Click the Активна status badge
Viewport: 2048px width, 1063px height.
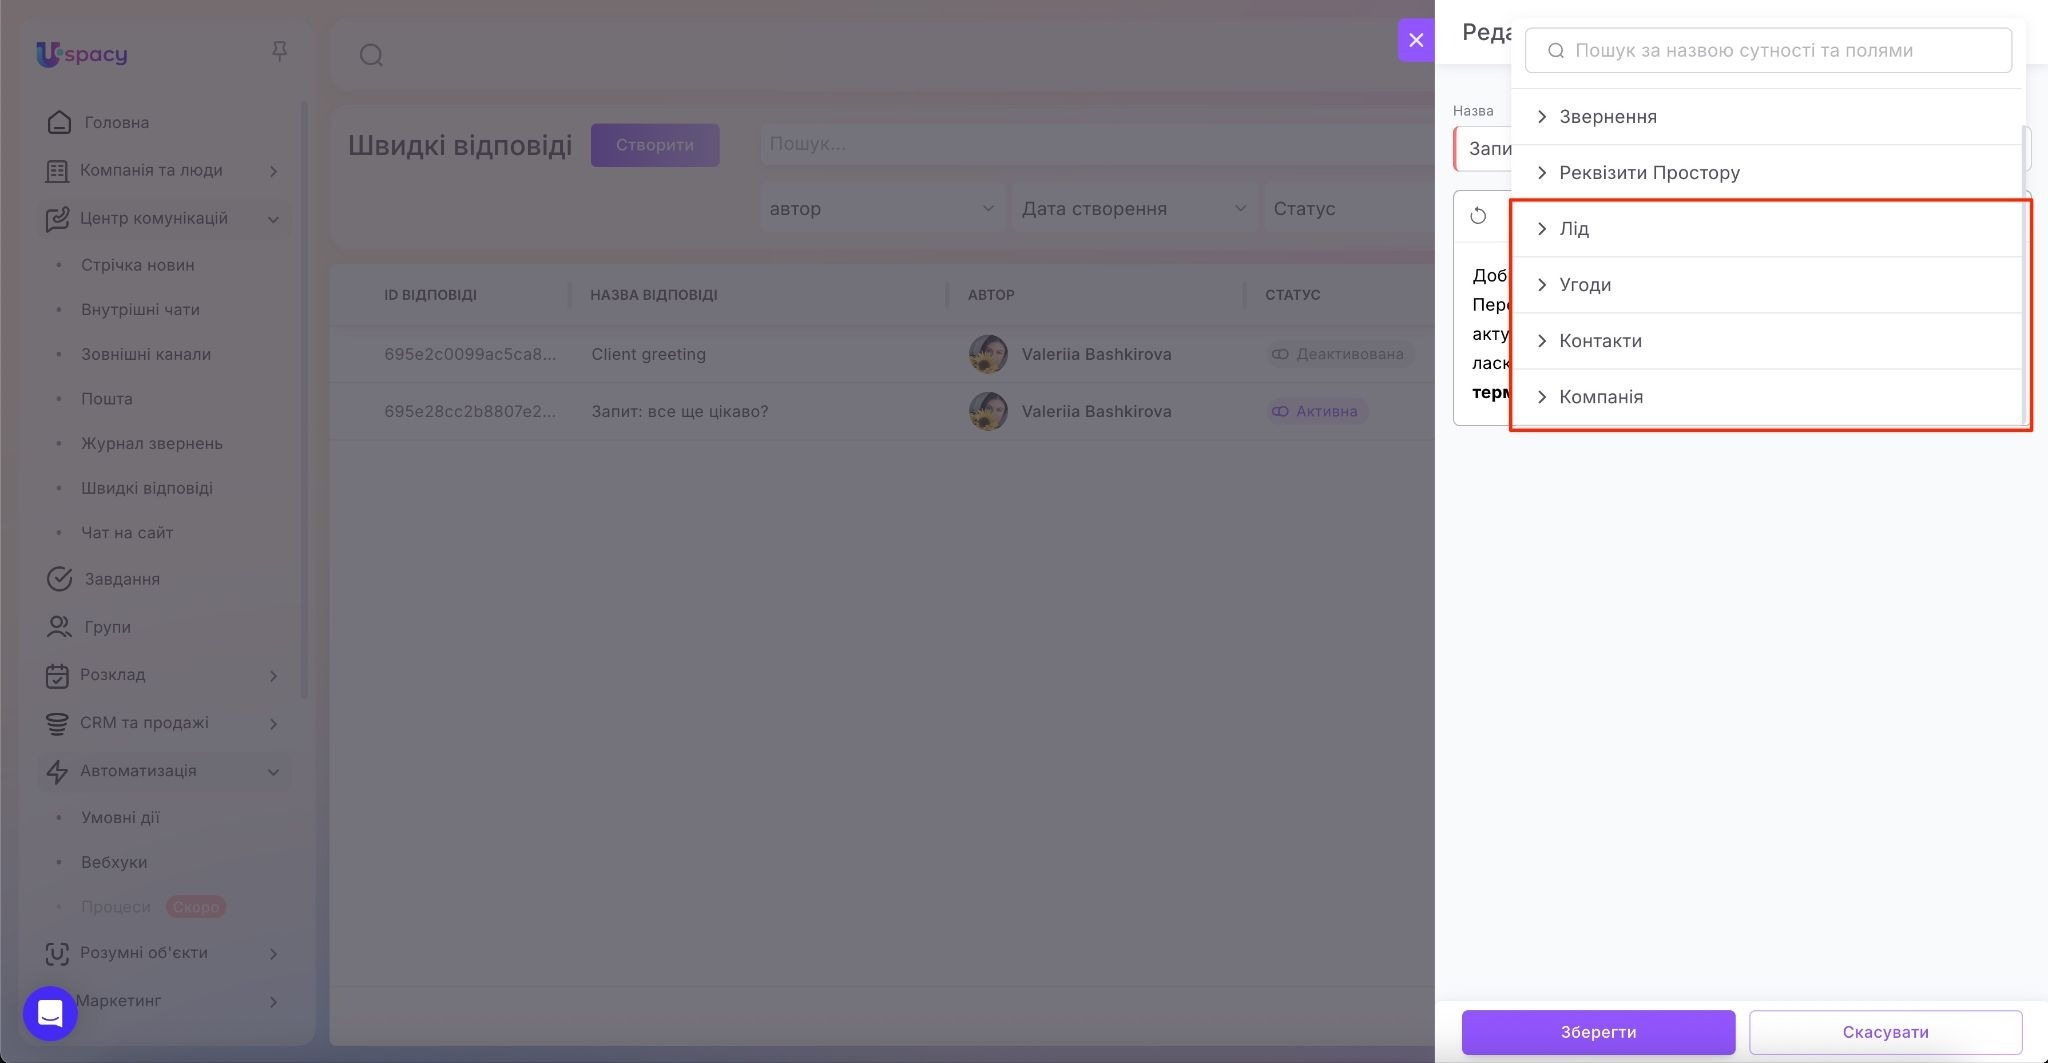click(1316, 411)
